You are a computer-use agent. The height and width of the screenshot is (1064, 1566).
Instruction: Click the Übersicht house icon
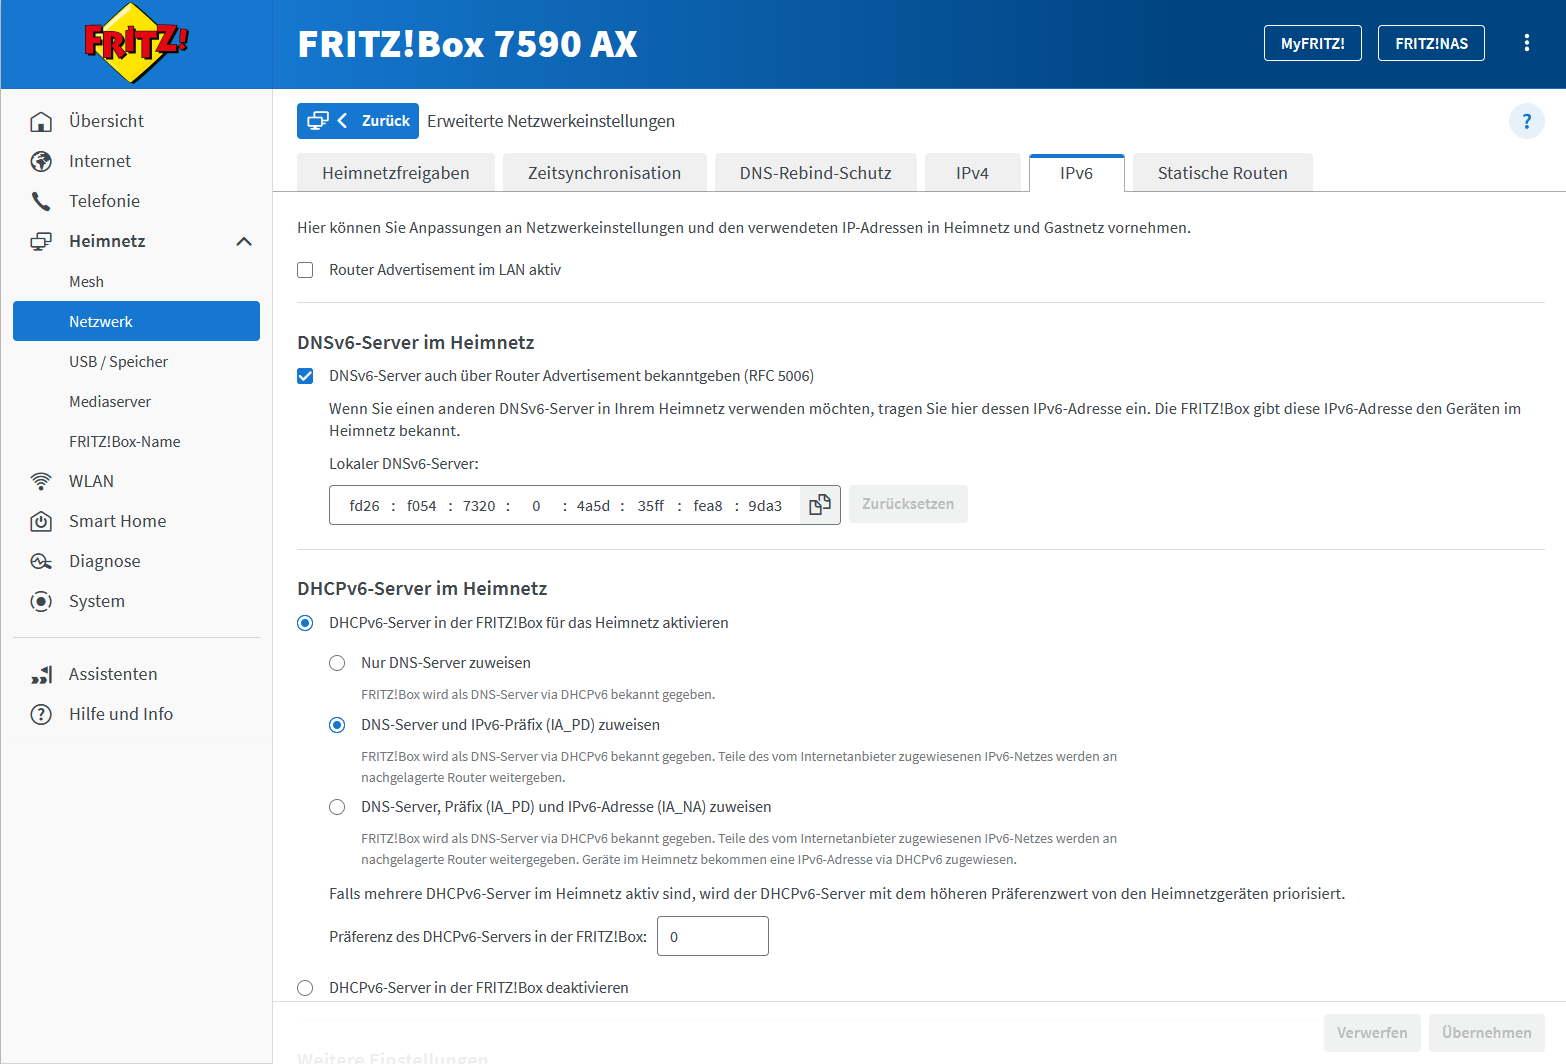[41, 121]
